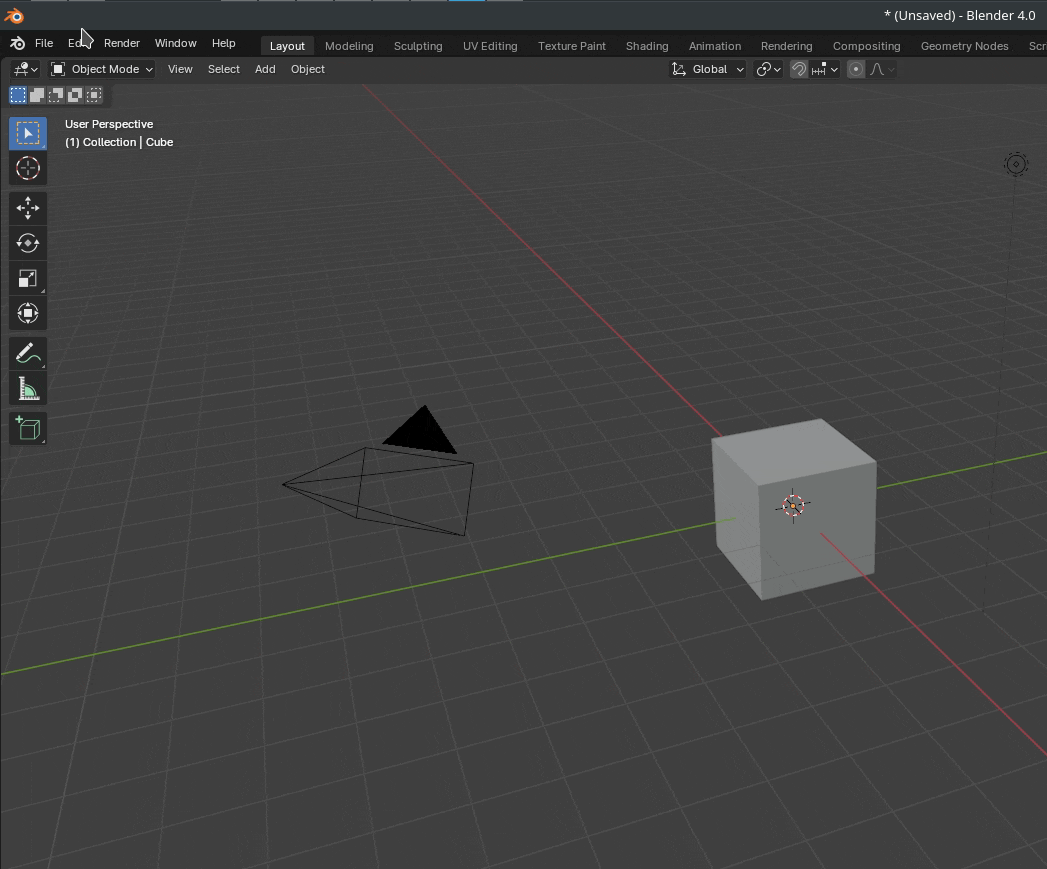The height and width of the screenshot is (869, 1047).
Task: Open viewport Select menu
Action: (224, 69)
